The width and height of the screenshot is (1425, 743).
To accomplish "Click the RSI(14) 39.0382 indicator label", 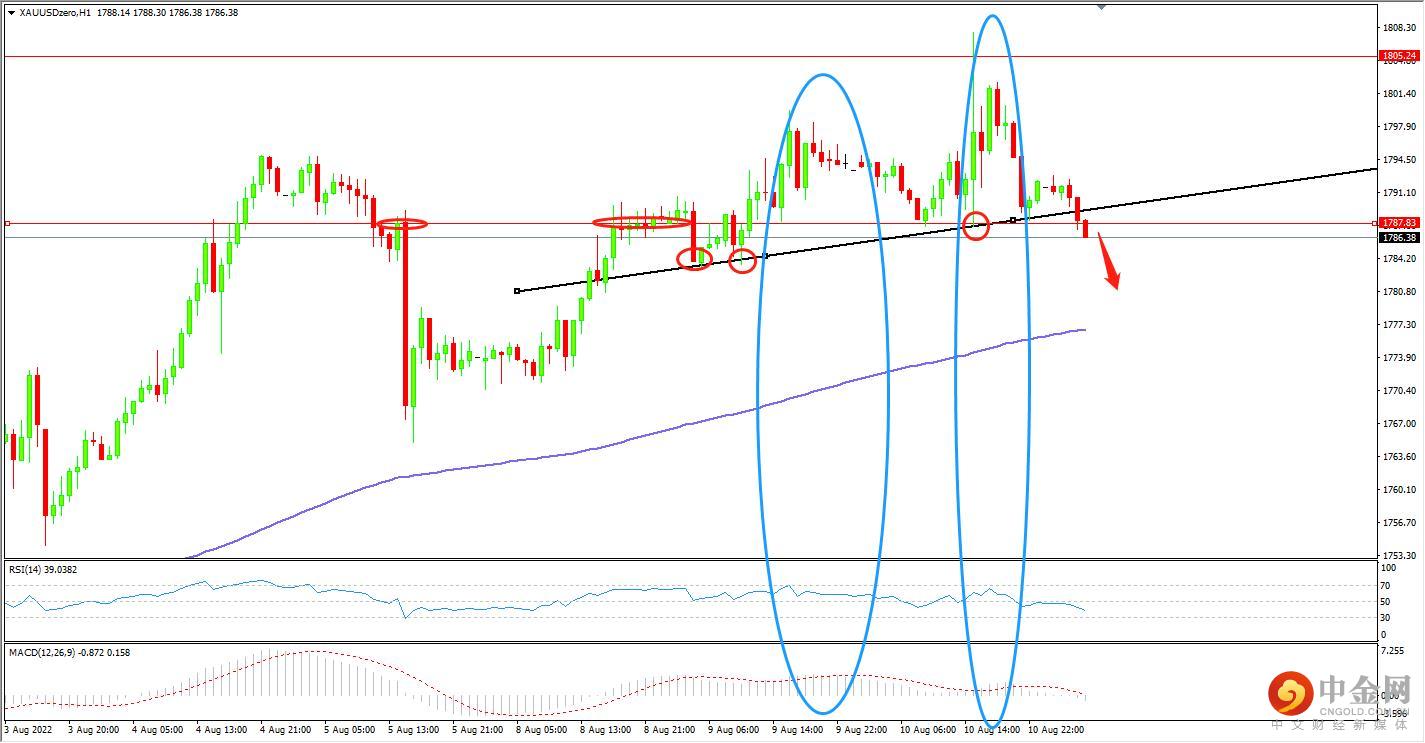I will pyautogui.click(x=43, y=569).
